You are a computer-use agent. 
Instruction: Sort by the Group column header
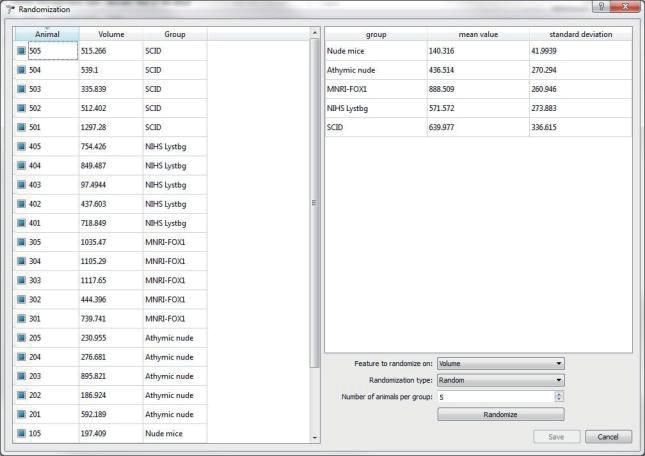point(175,34)
